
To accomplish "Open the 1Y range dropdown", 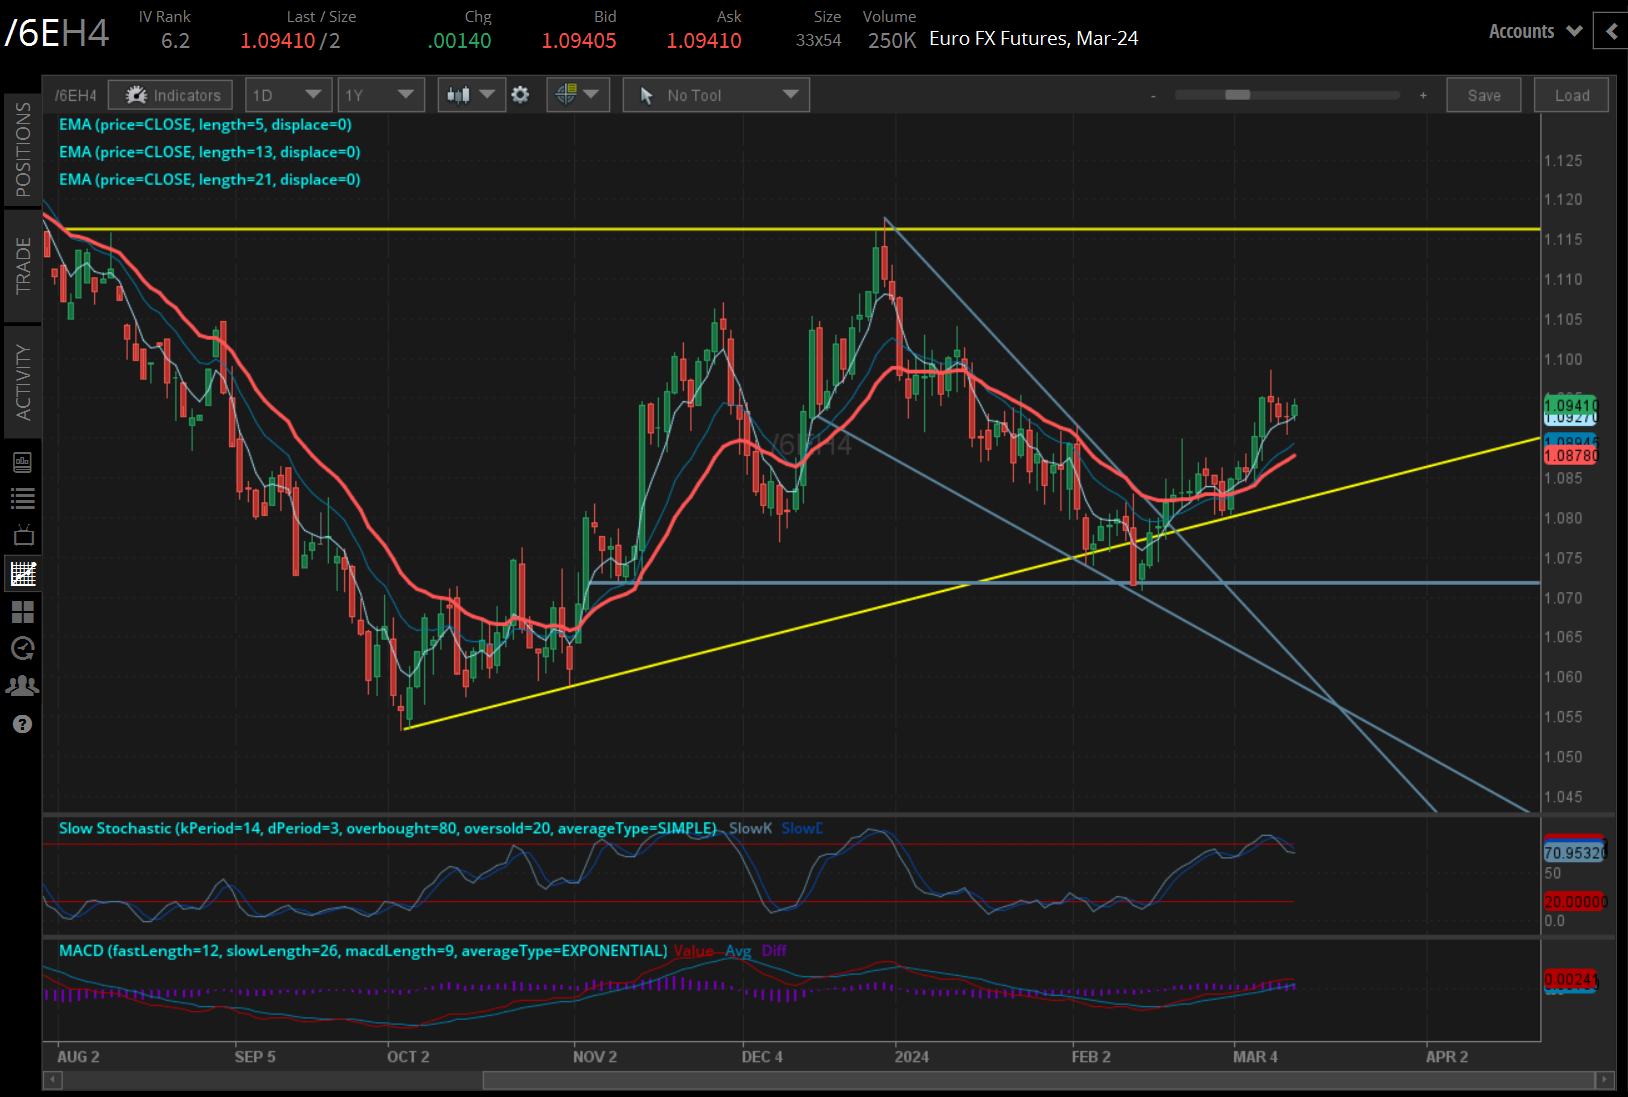I will (x=380, y=95).
